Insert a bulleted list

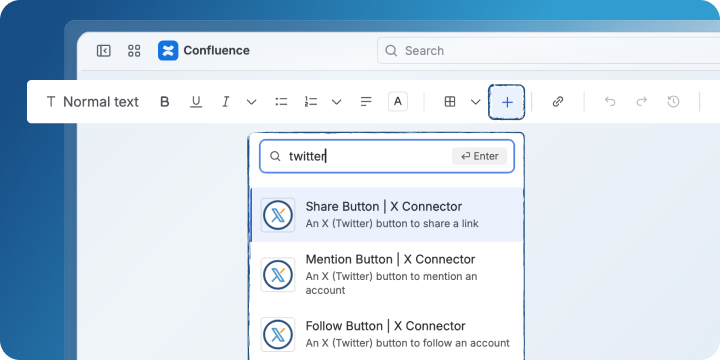pyautogui.click(x=281, y=102)
